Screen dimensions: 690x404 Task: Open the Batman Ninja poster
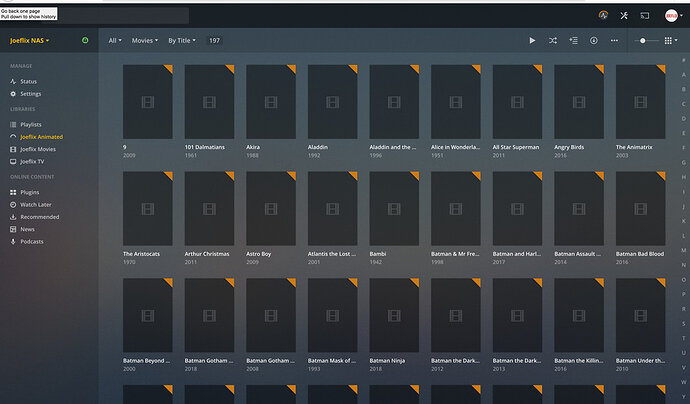click(x=394, y=315)
